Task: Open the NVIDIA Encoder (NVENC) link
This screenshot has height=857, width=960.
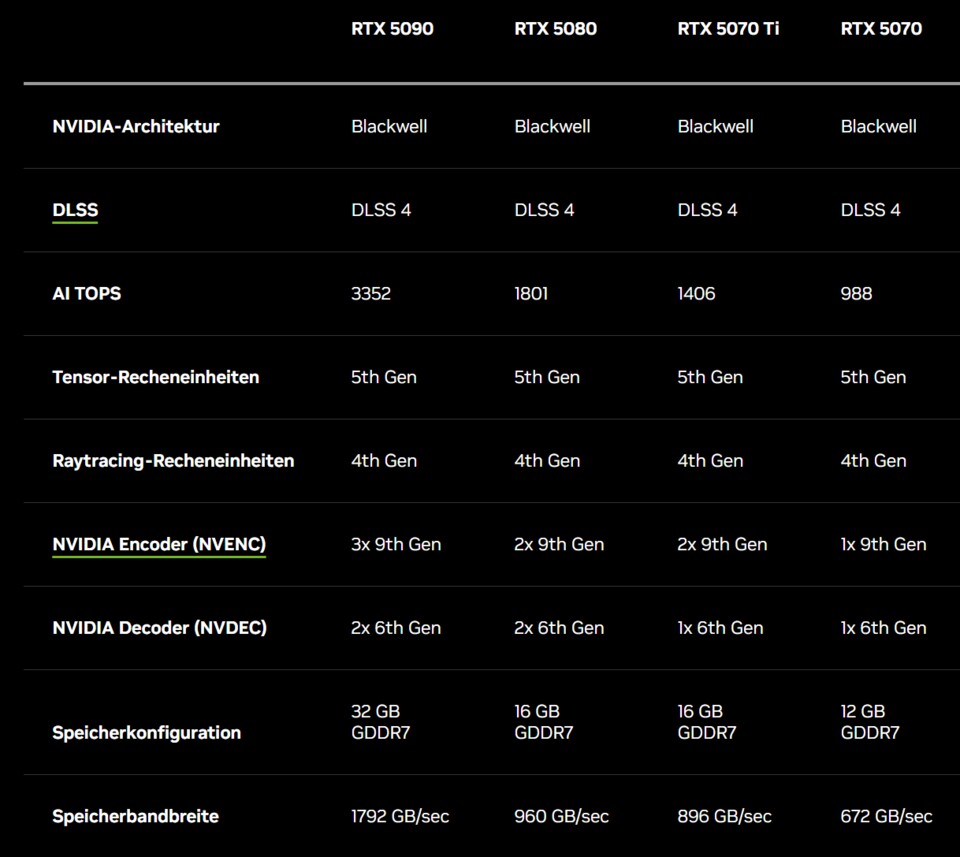Action: [x=159, y=544]
